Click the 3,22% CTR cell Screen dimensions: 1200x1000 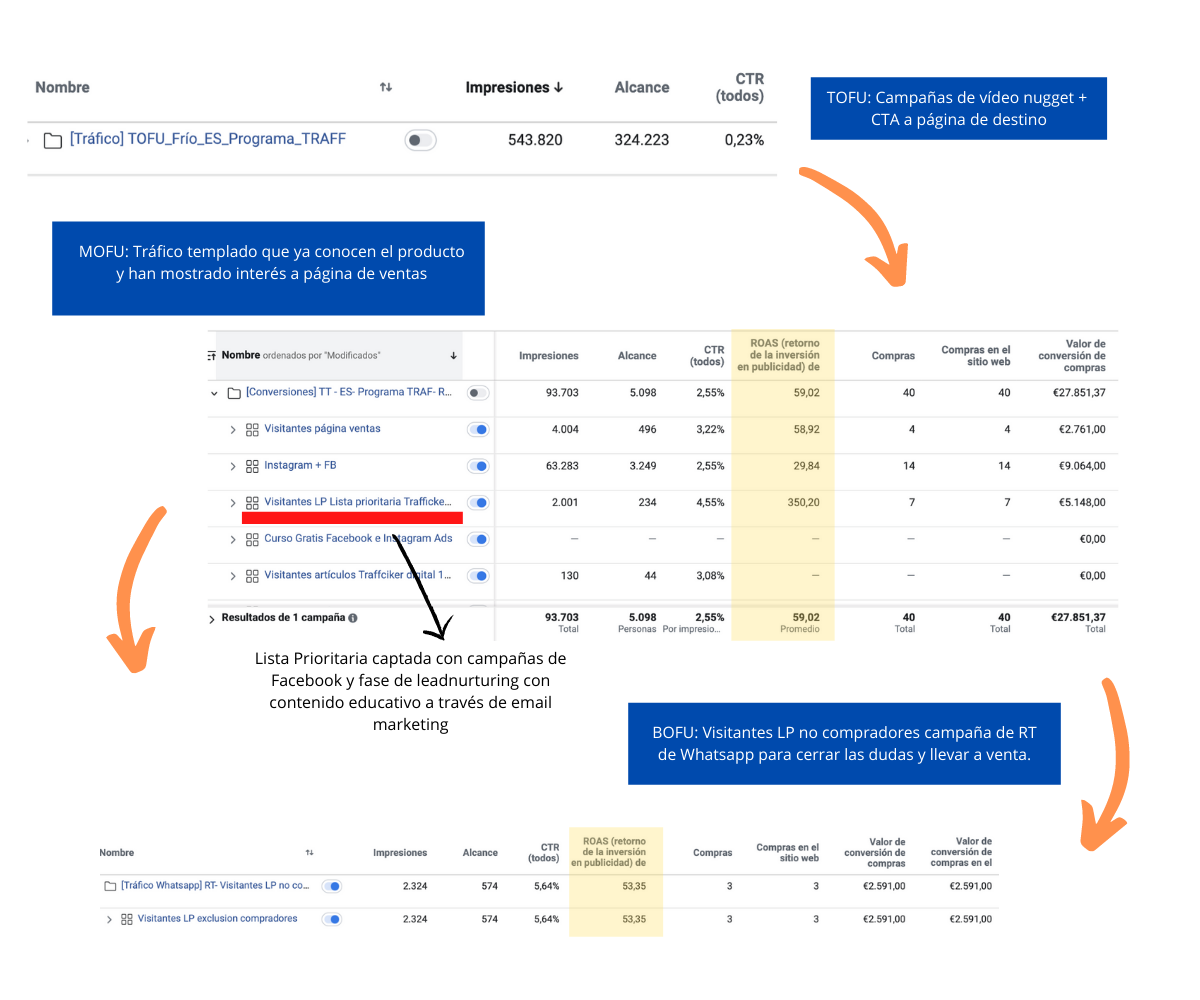710,430
